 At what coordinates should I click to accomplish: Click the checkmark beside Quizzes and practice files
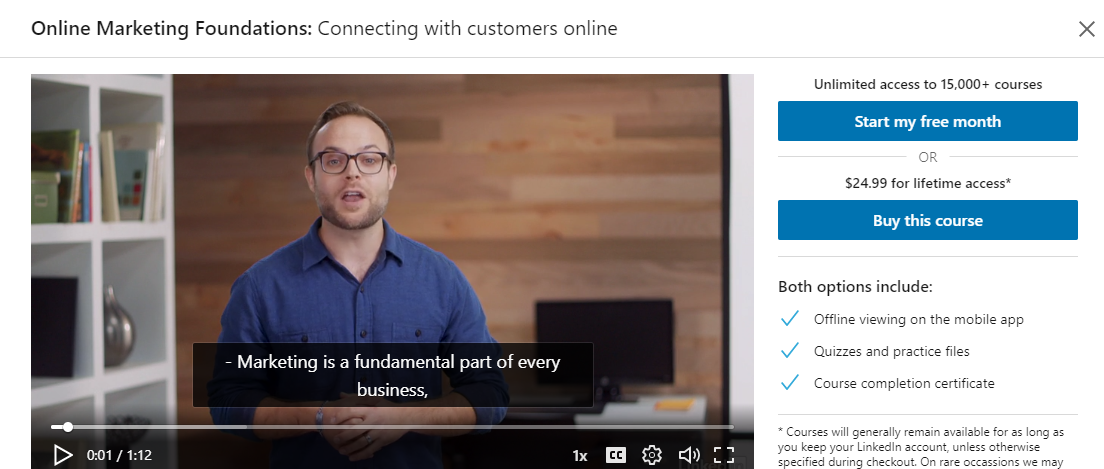(790, 351)
